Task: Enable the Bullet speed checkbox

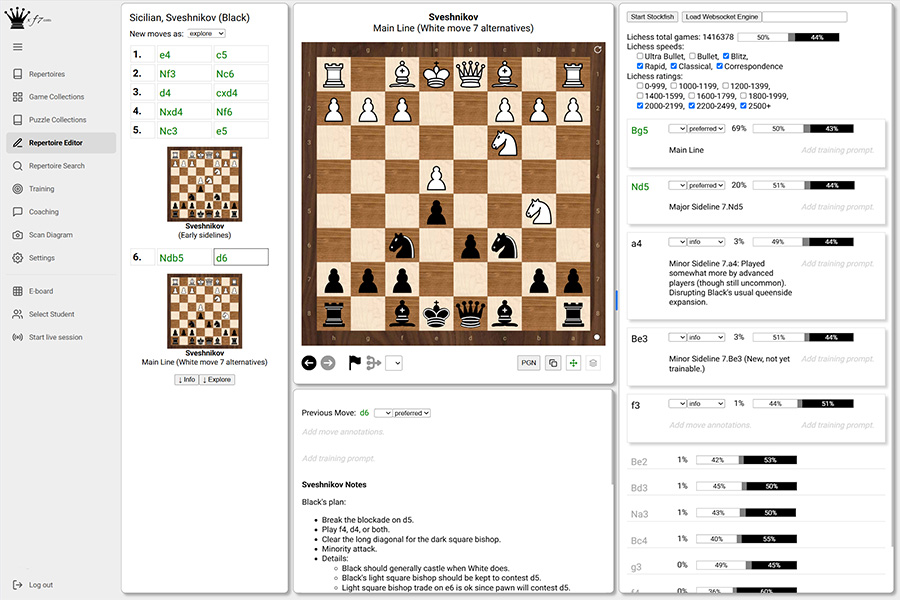Action: click(x=692, y=56)
